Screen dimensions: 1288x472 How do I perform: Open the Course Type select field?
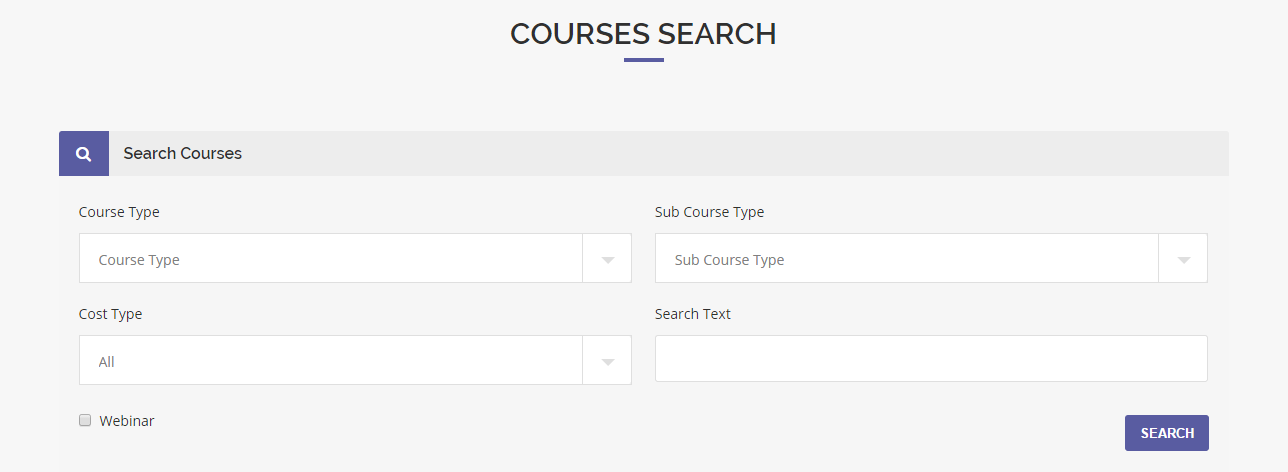[355, 259]
